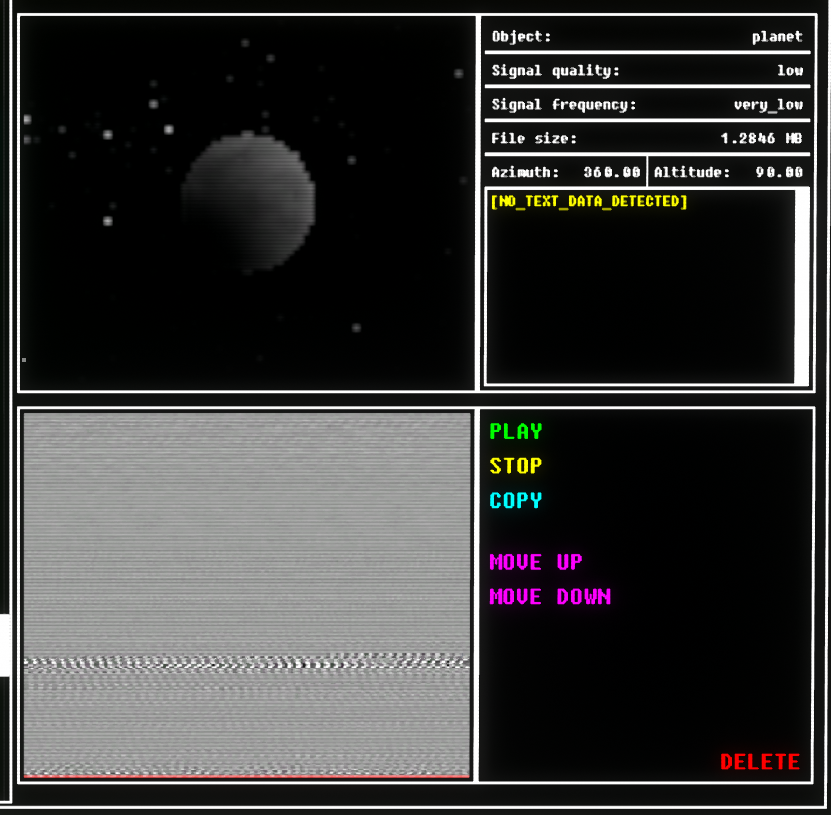Click the red DELETE button
This screenshot has height=815, width=831.
pyautogui.click(x=760, y=762)
